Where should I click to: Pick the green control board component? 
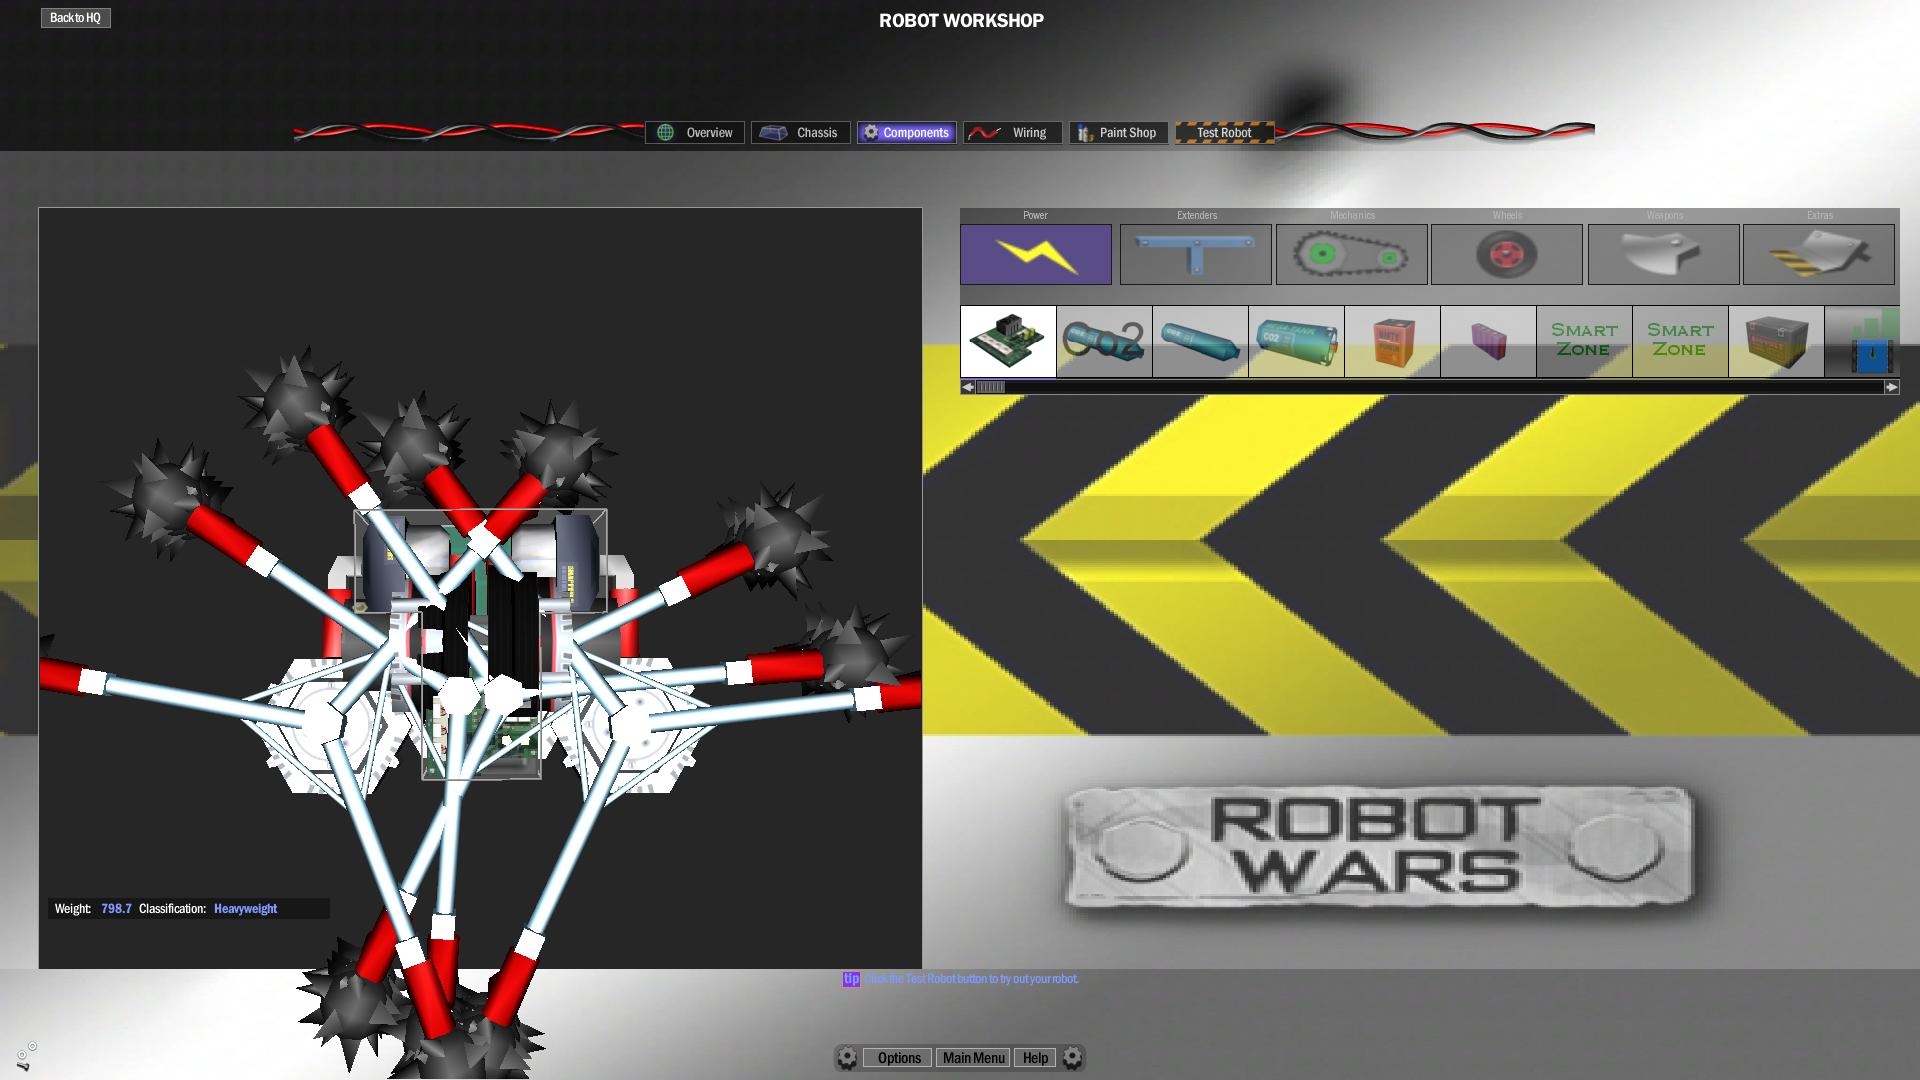(x=1008, y=342)
